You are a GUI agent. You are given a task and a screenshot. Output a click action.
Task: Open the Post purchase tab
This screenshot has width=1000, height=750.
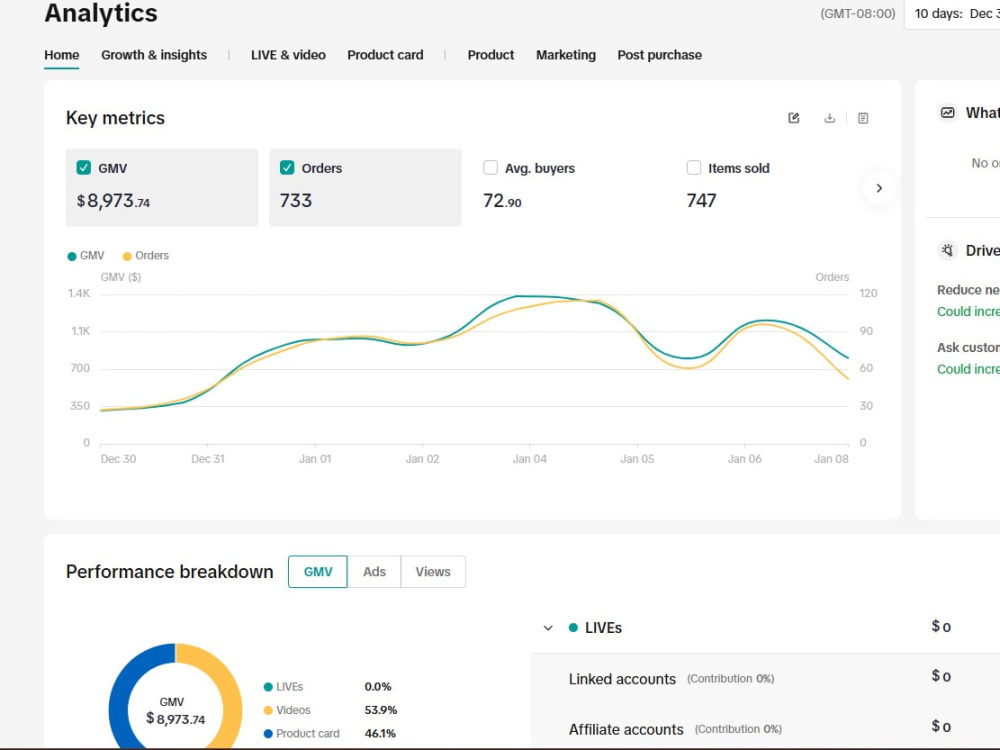coord(659,55)
